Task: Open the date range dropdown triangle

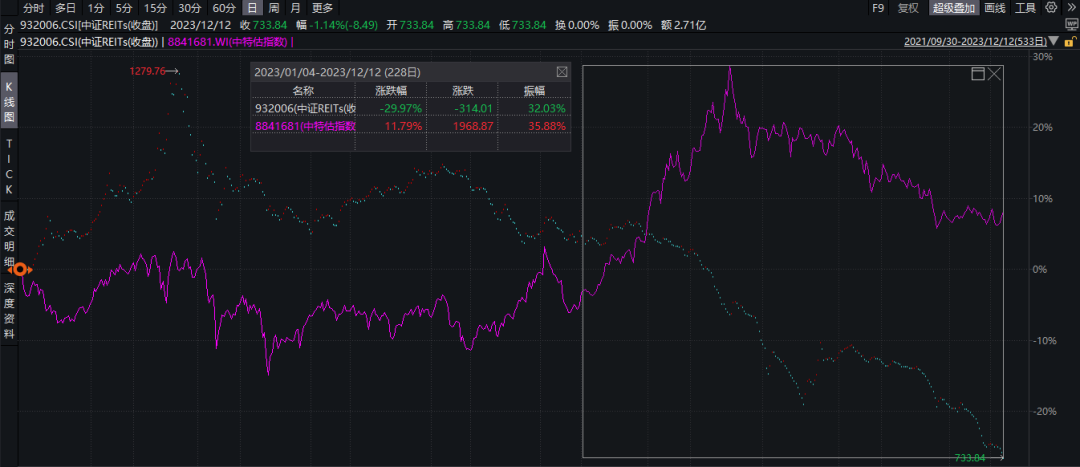Action: pyautogui.click(x=1054, y=41)
